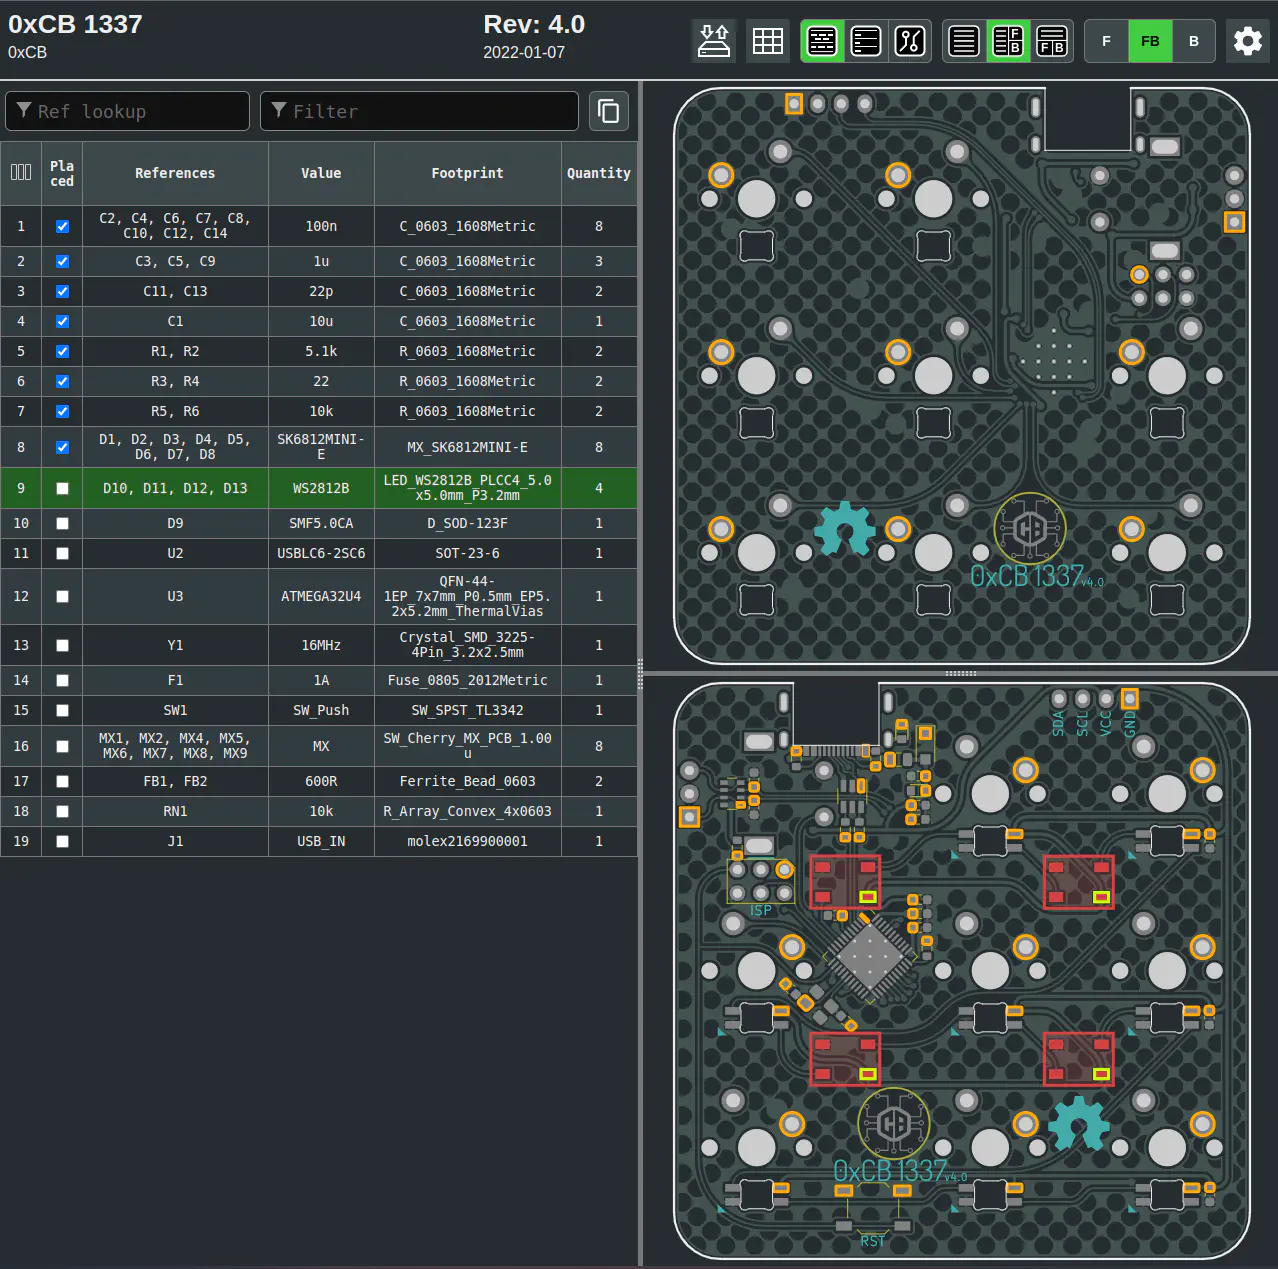Screen dimensions: 1278x1269
Task: Click the vertical splitter between BOM and canvas
Action: tap(640, 672)
